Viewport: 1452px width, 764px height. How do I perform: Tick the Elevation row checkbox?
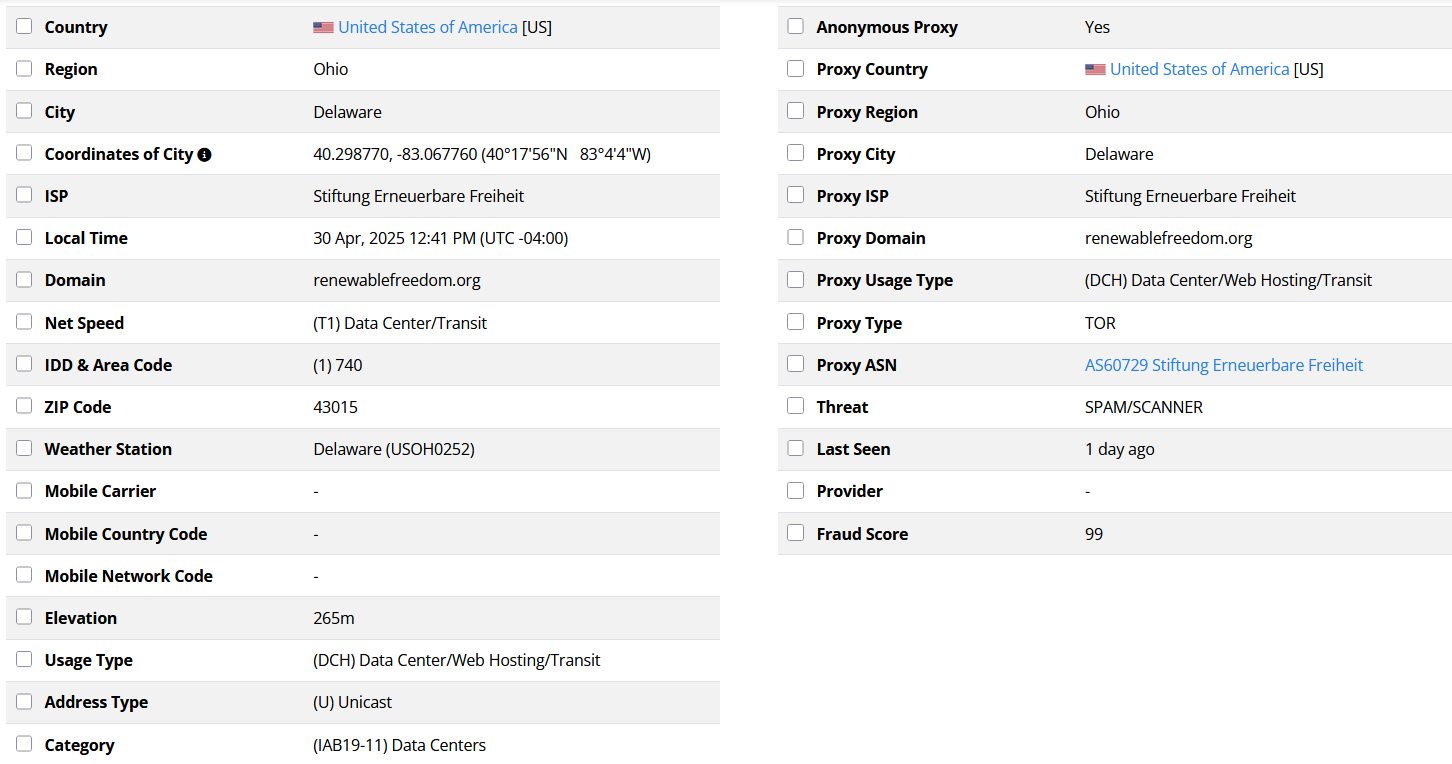coord(24,617)
